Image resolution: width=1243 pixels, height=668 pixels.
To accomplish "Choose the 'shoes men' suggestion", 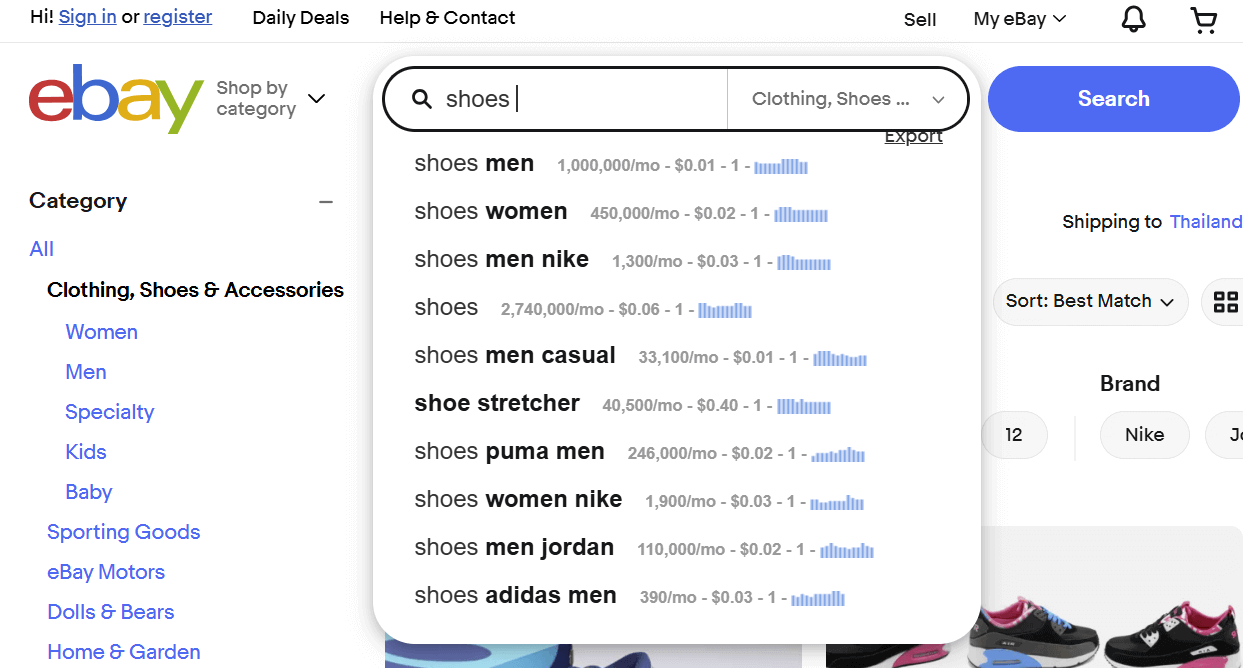I will 474,164.
